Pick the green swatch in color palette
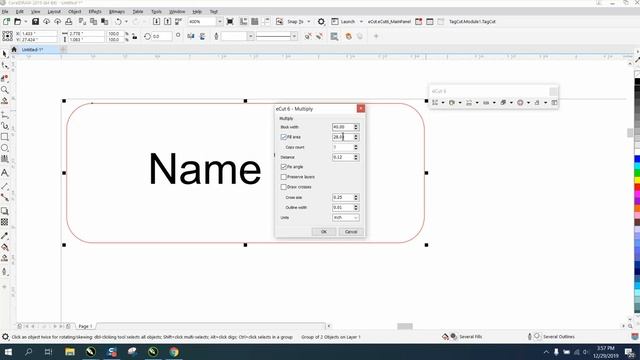 click(x=637, y=173)
